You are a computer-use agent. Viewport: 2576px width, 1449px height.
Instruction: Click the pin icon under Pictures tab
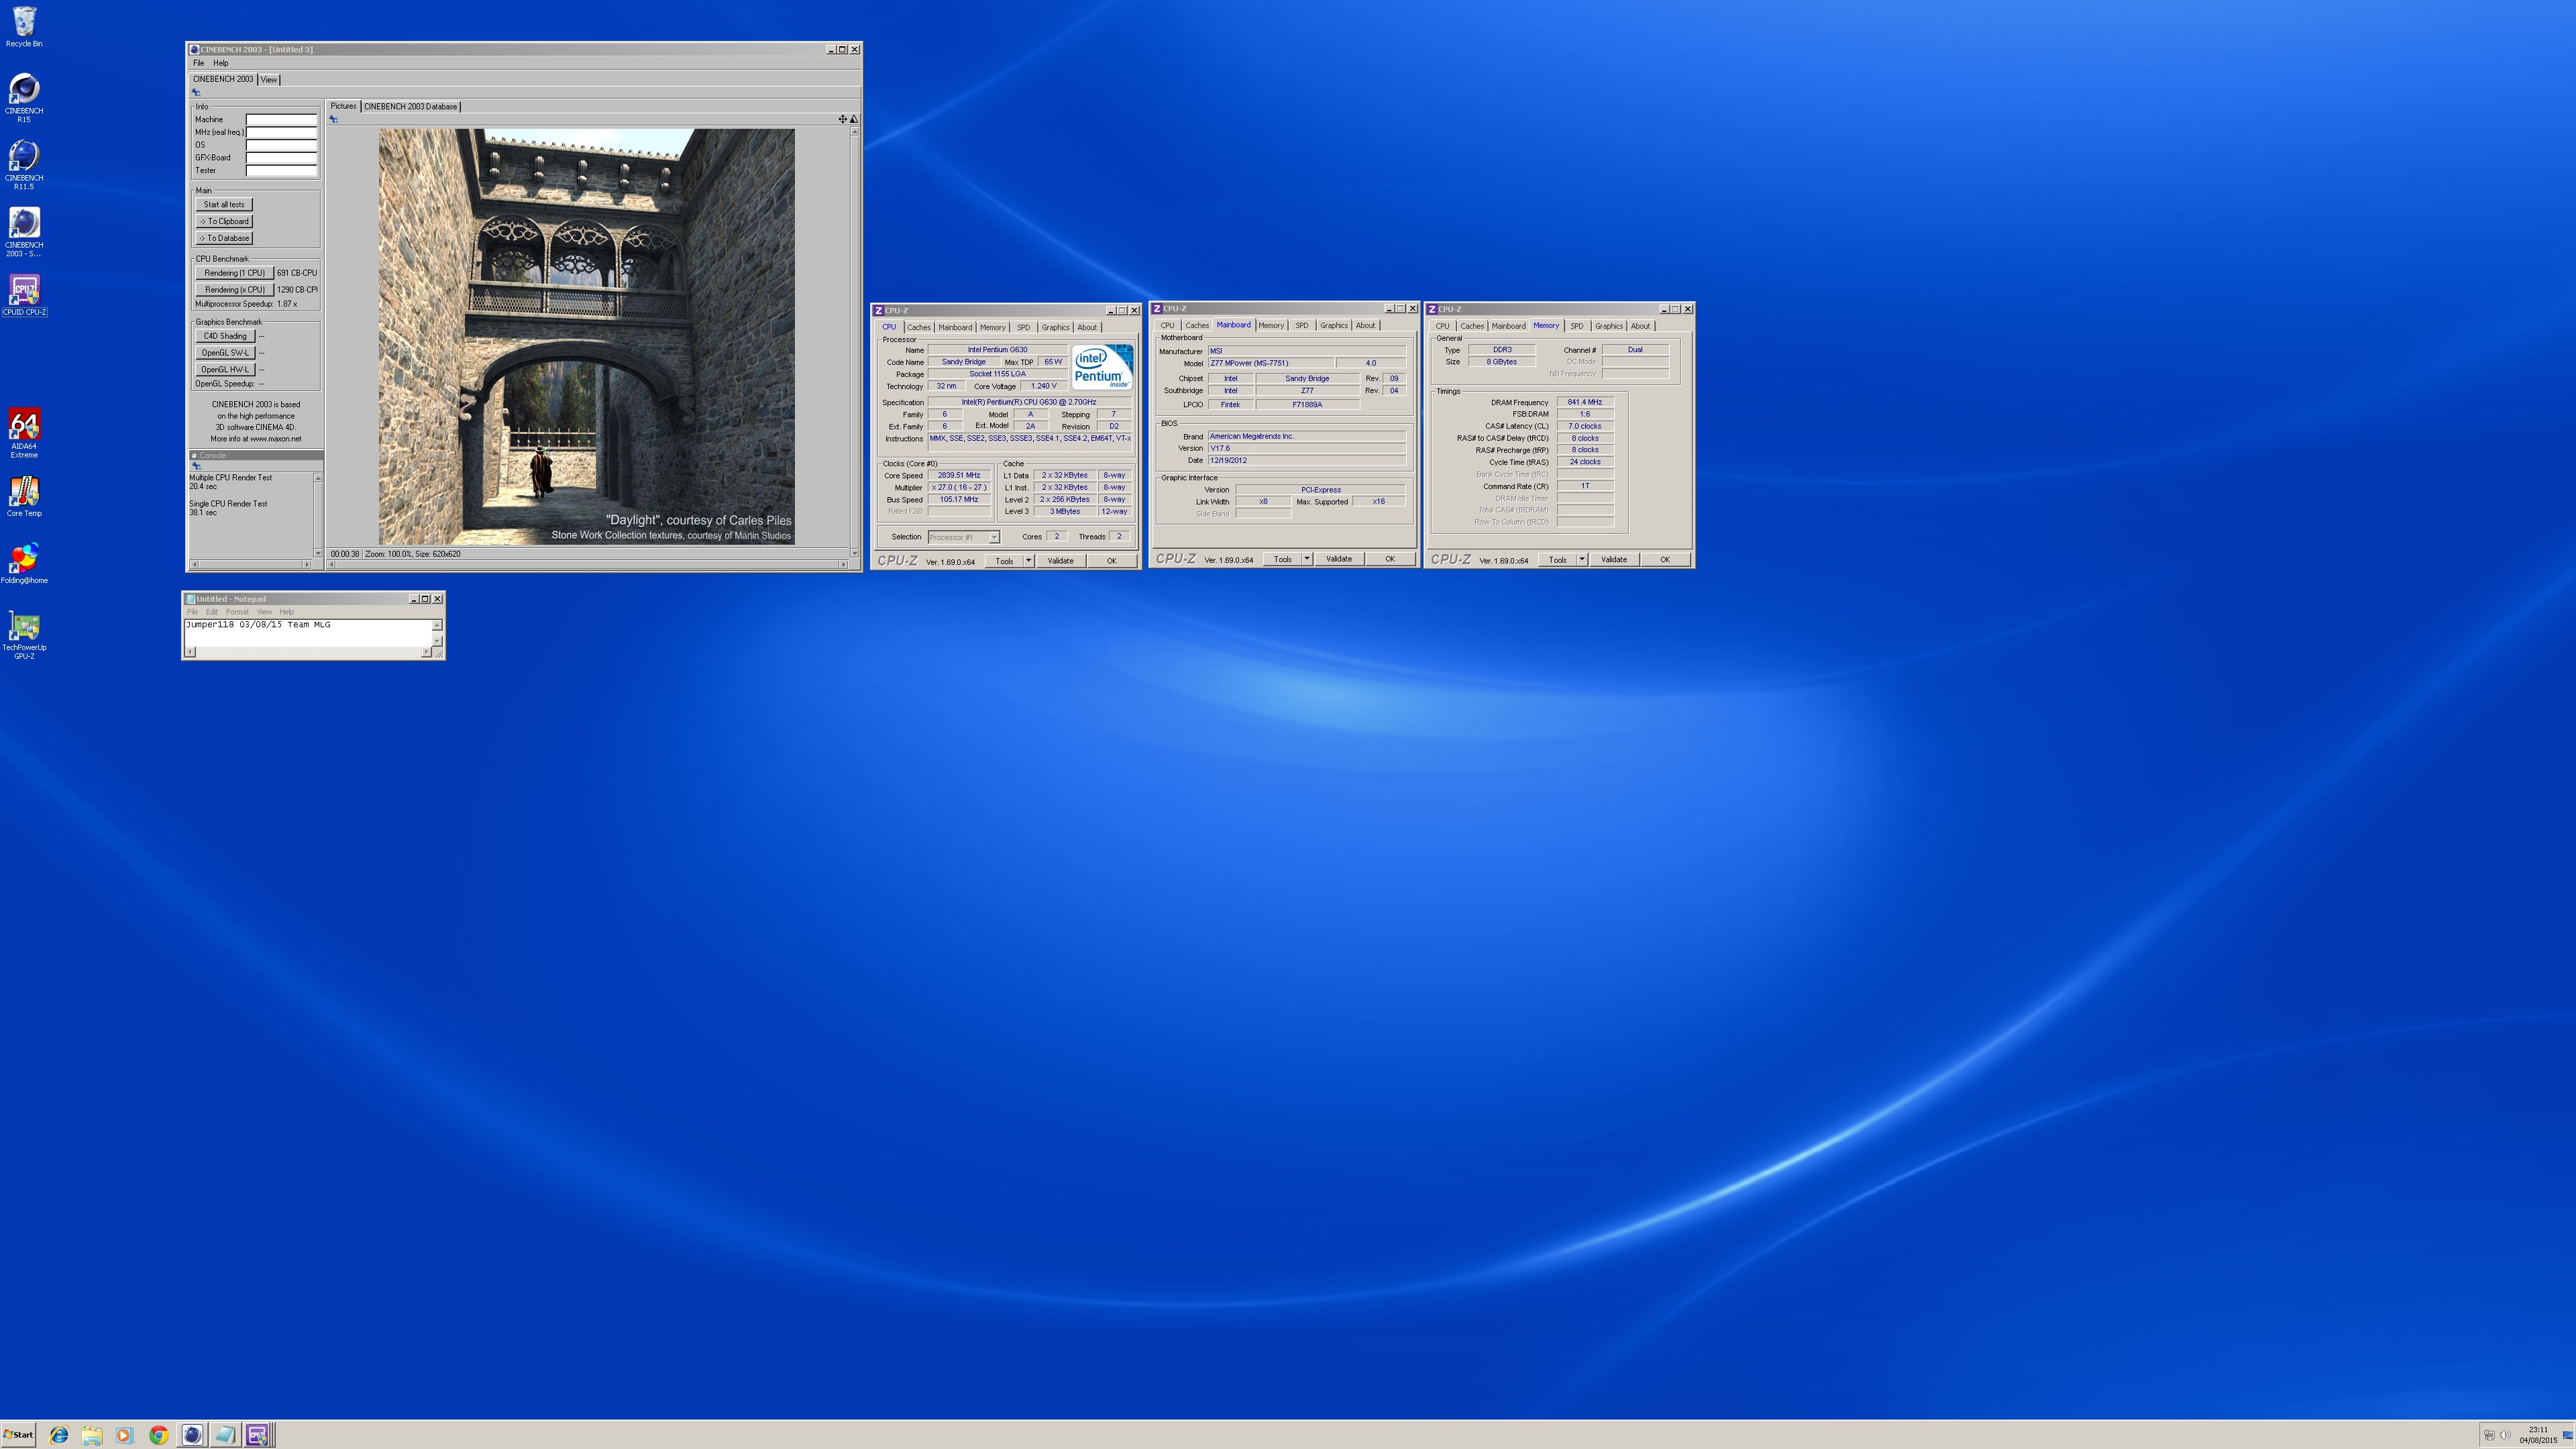334,119
